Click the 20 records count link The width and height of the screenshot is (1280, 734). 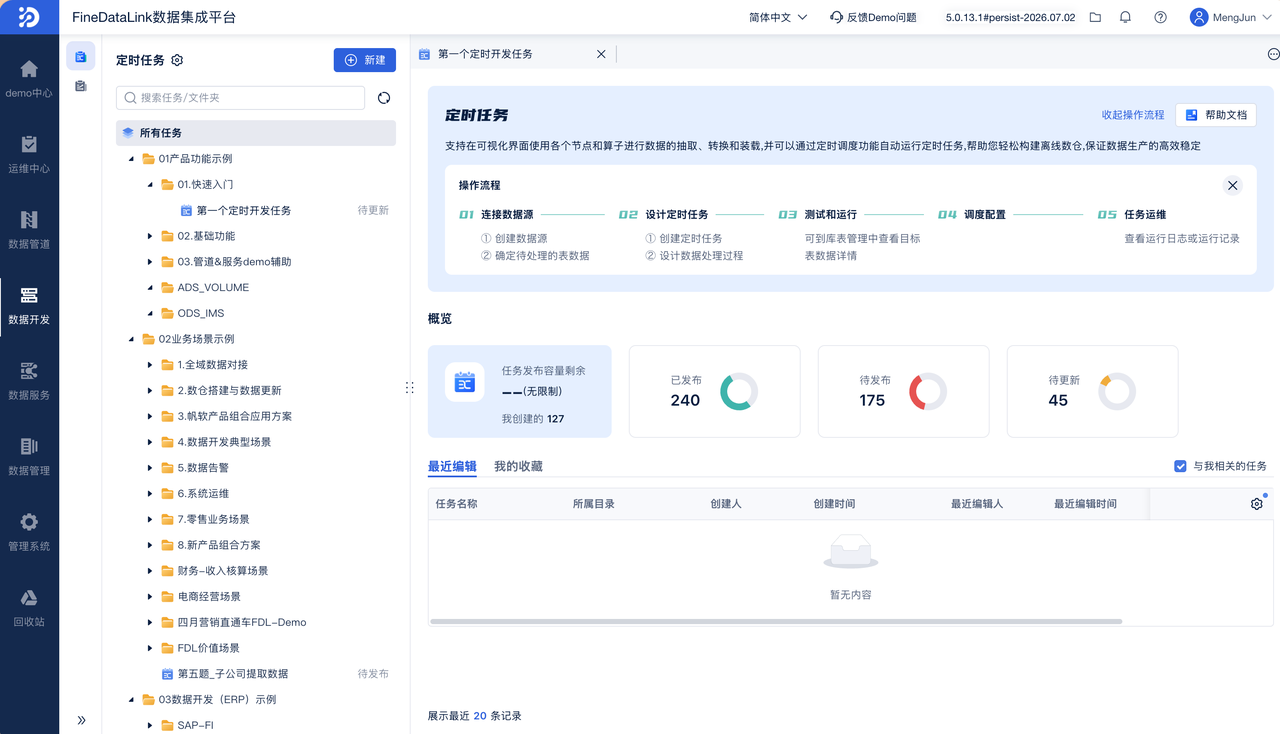click(x=480, y=716)
